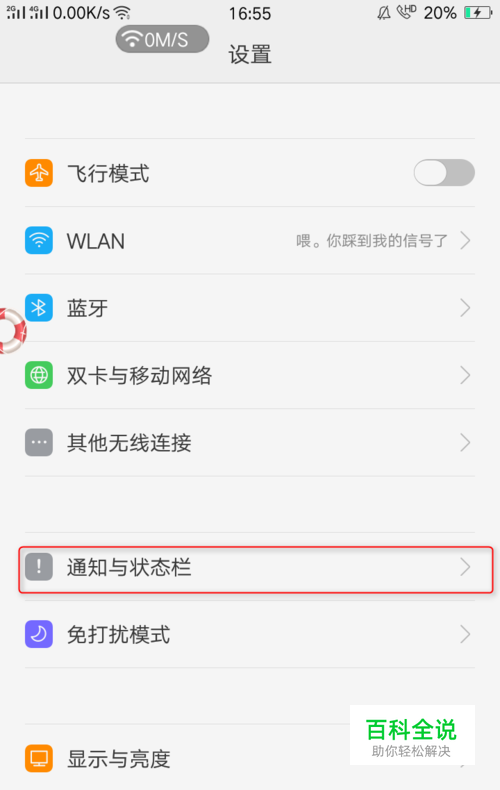The width and height of the screenshot is (500, 790).
Task: Tap the blue WLAN Wi-Fi icon
Action: pos(39,240)
